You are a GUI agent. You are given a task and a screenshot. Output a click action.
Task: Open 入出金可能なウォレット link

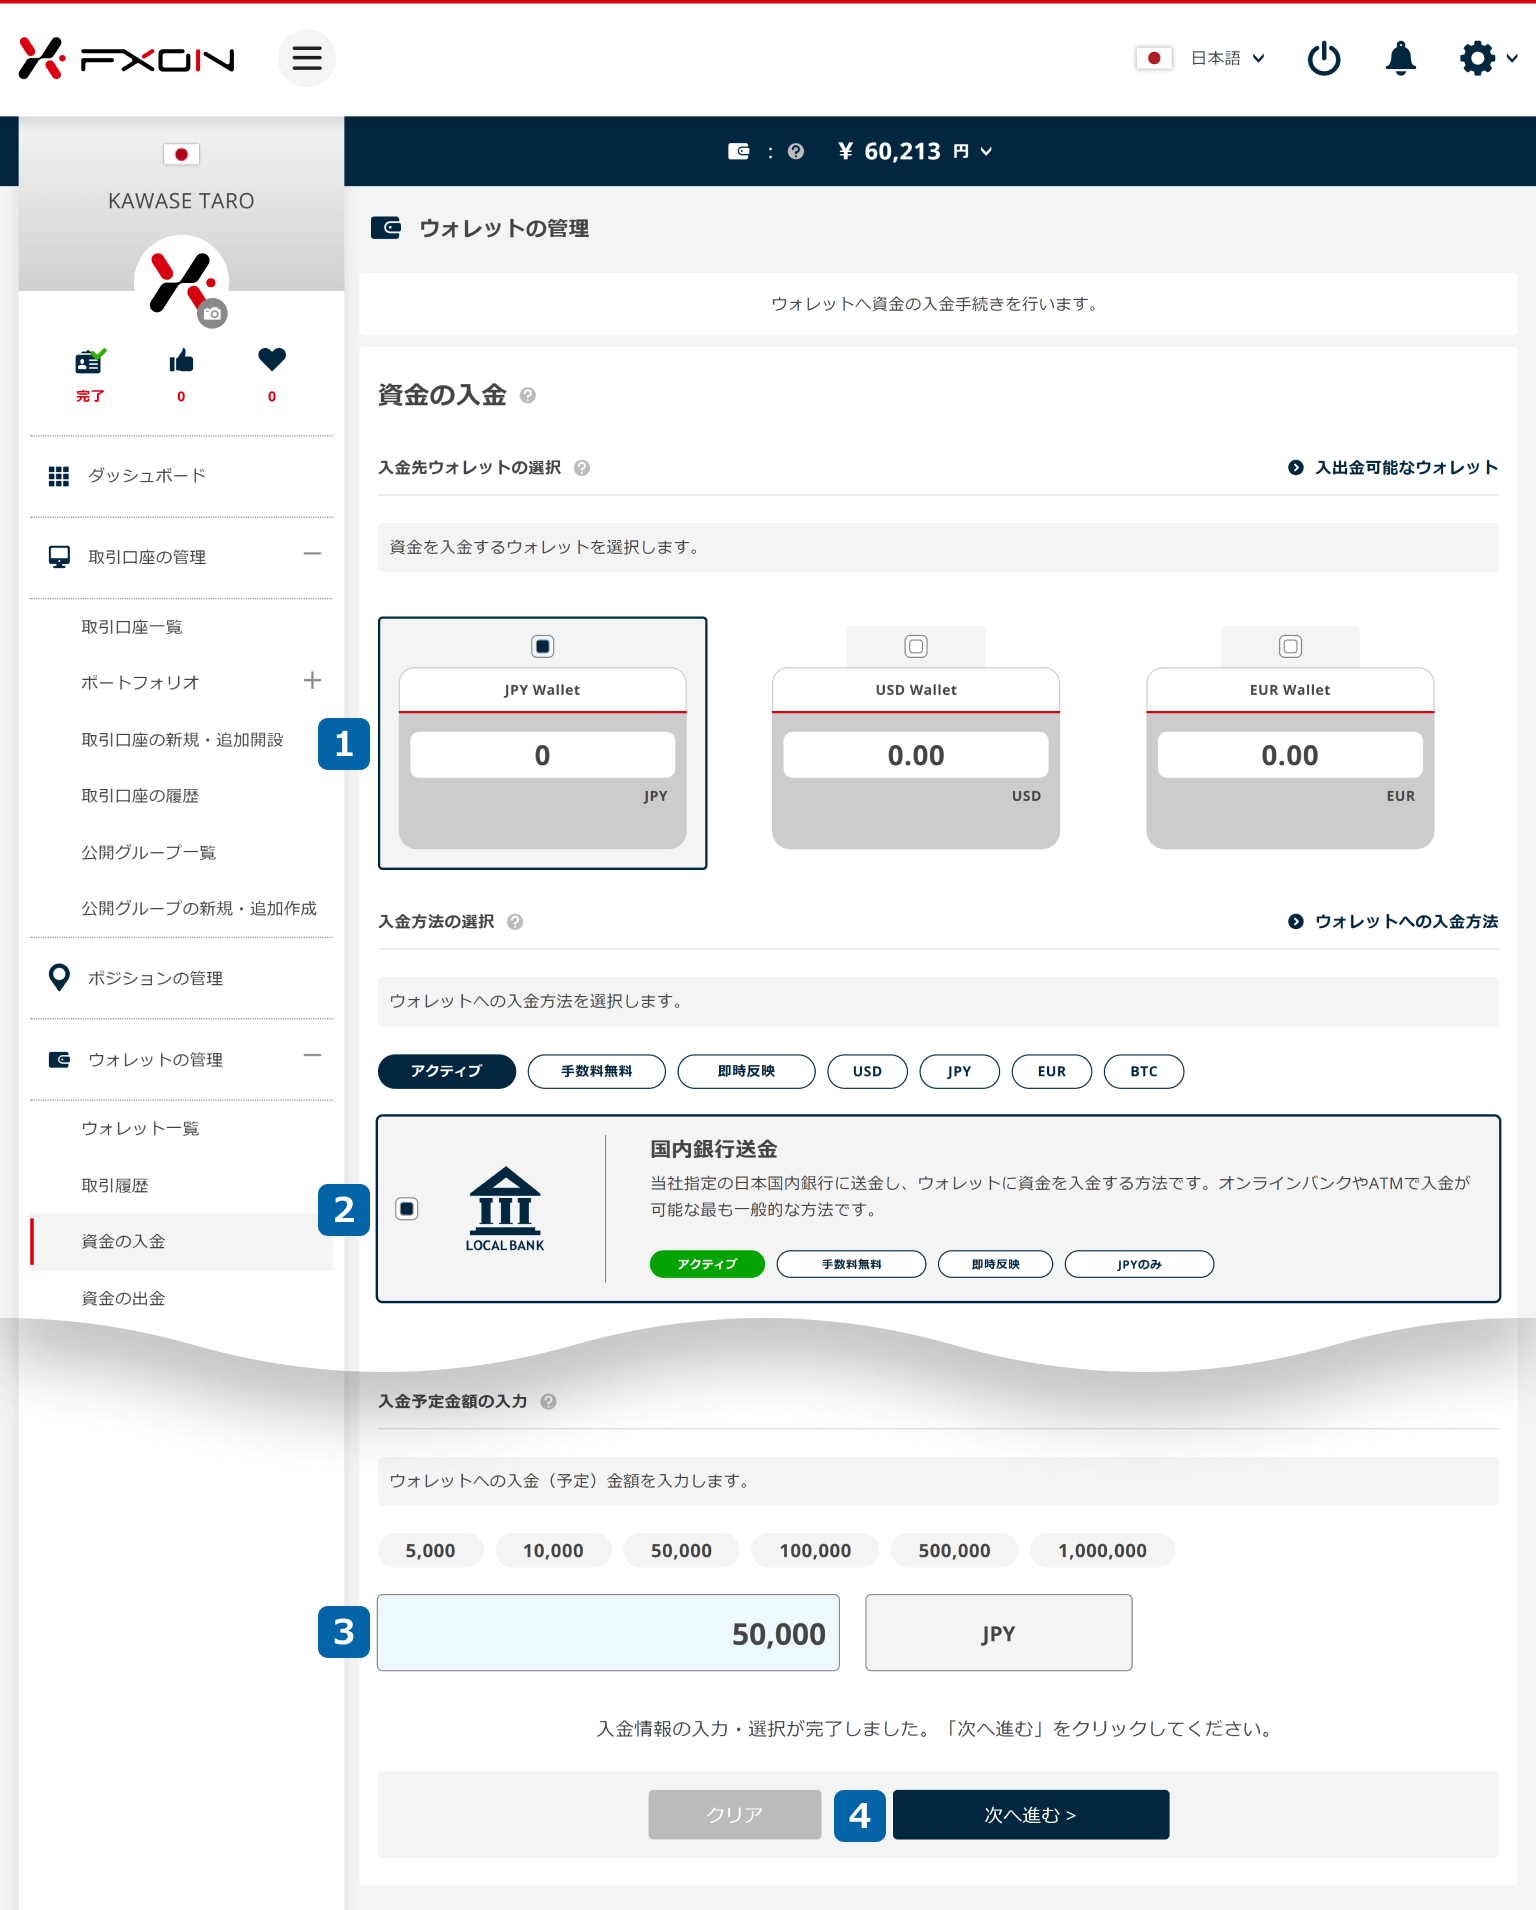[1393, 467]
